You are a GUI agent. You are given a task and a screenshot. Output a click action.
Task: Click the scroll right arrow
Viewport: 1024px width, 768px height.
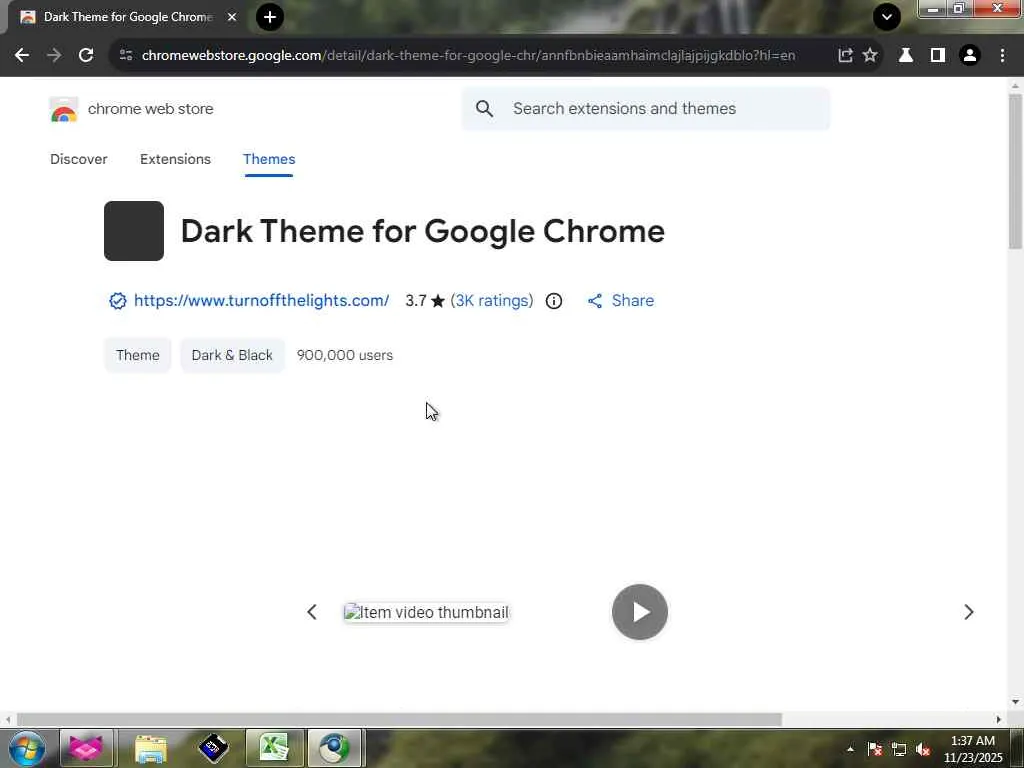click(x=999, y=720)
